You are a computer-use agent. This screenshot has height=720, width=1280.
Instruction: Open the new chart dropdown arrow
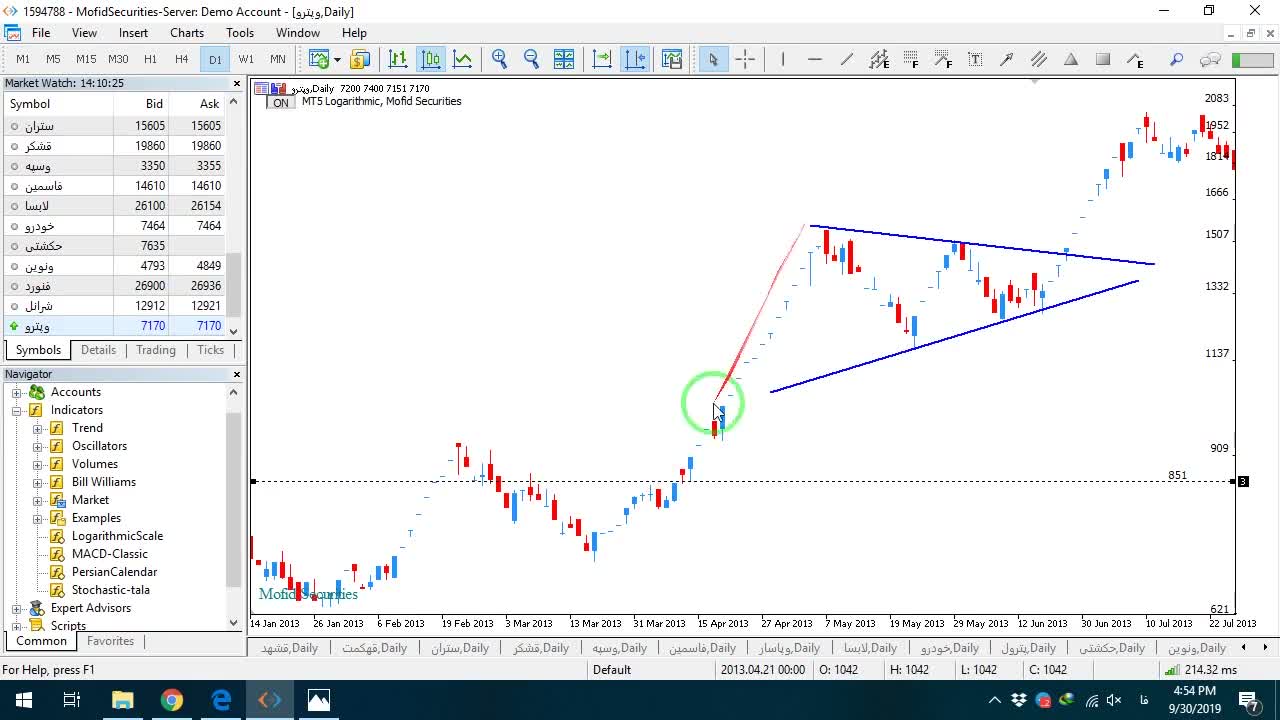[x=337, y=59]
